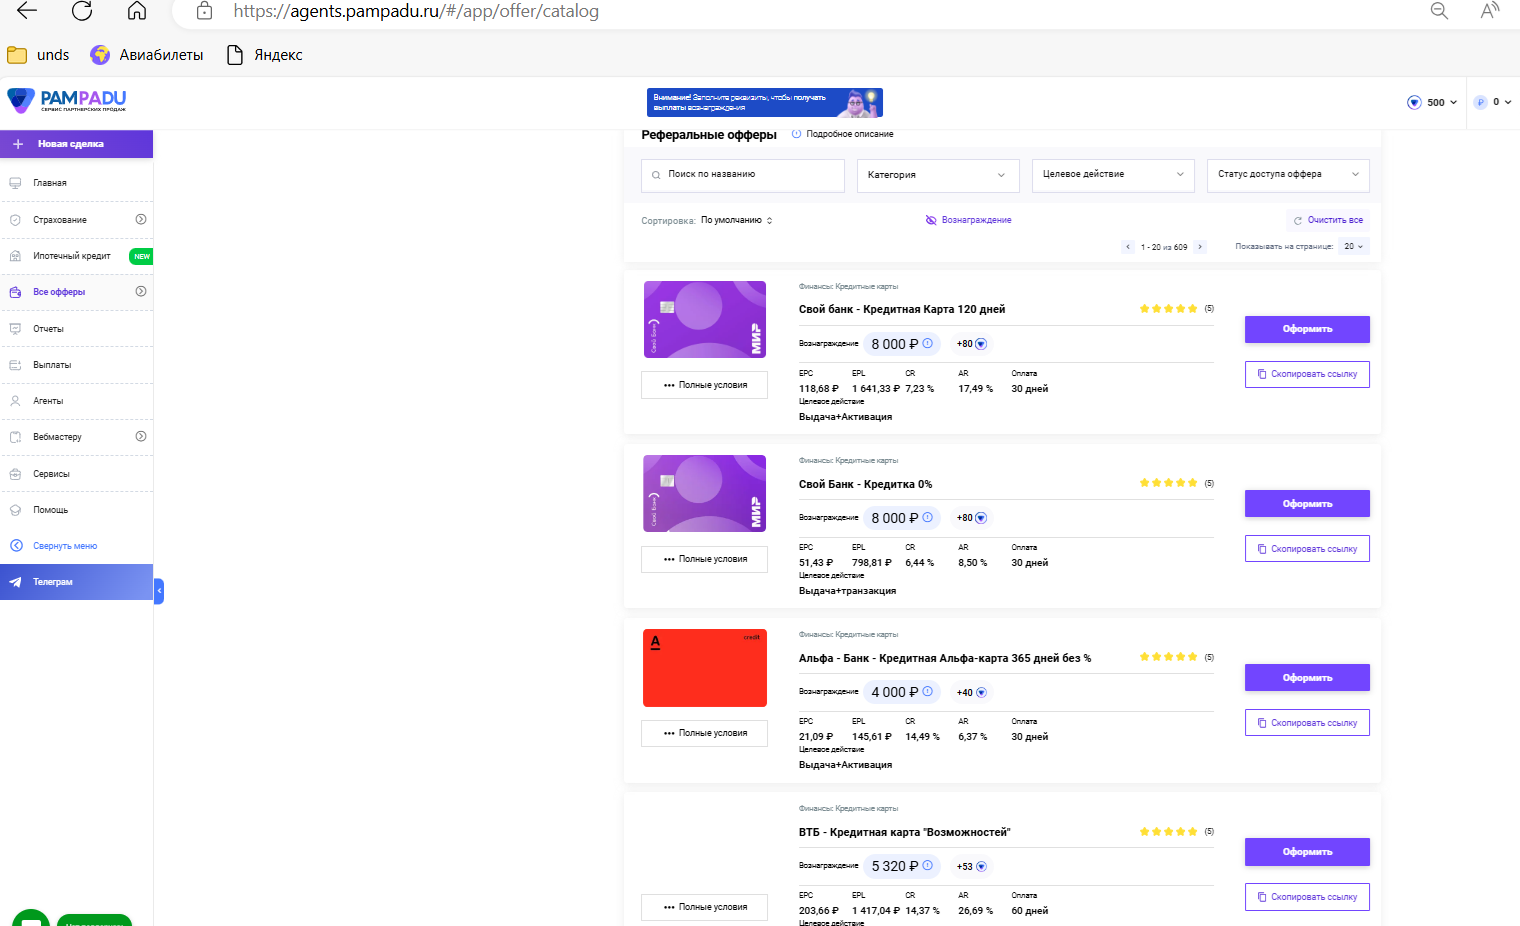Screen dimensions: 1520x926
Task: Clear filters with Очистить все
Action: 1328,220
